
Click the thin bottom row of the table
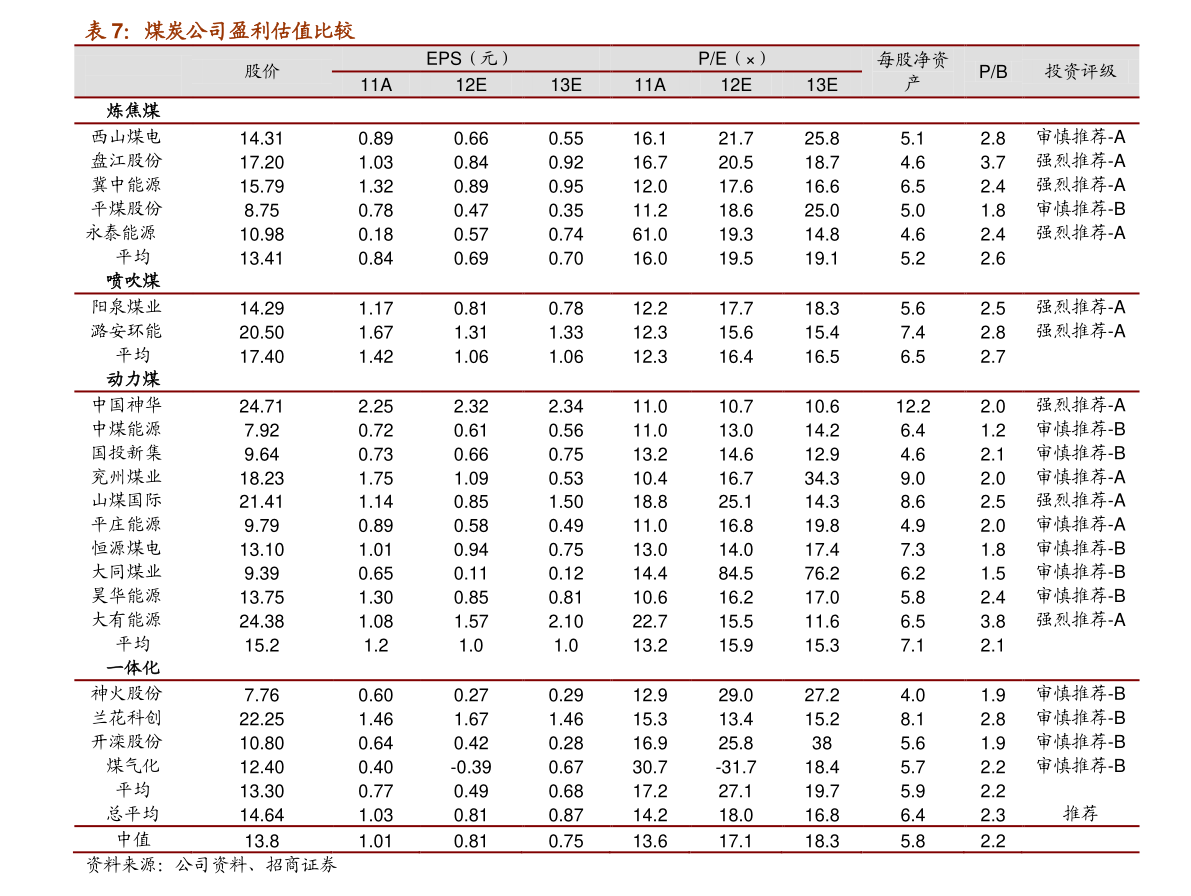(606, 839)
